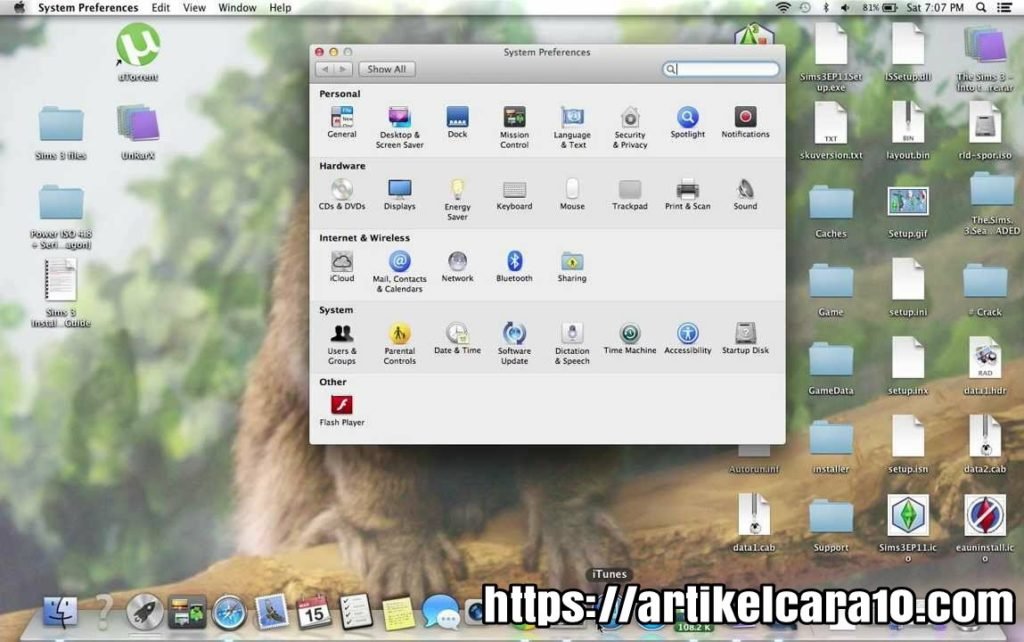Open Sound preferences

(744, 190)
